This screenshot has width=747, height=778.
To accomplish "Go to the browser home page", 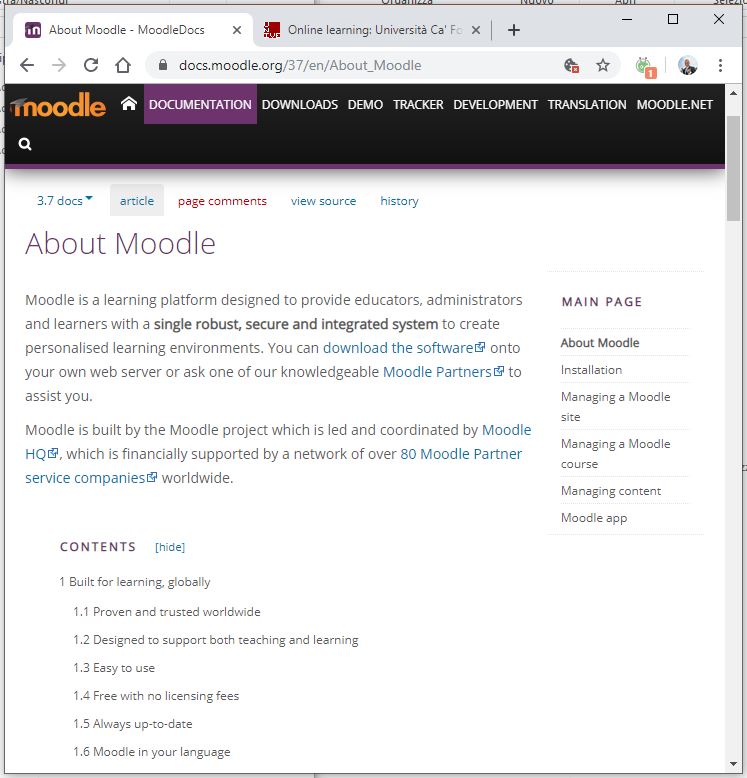I will 123,65.
